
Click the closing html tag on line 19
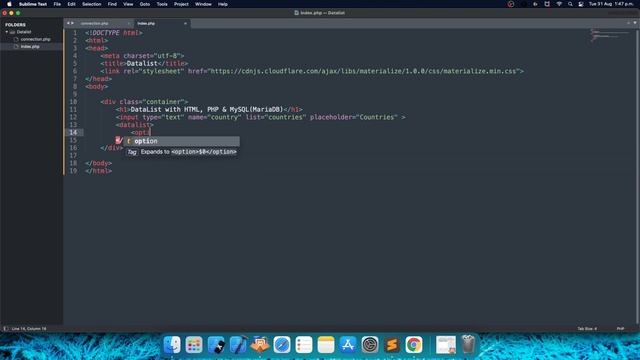[x=98, y=171]
